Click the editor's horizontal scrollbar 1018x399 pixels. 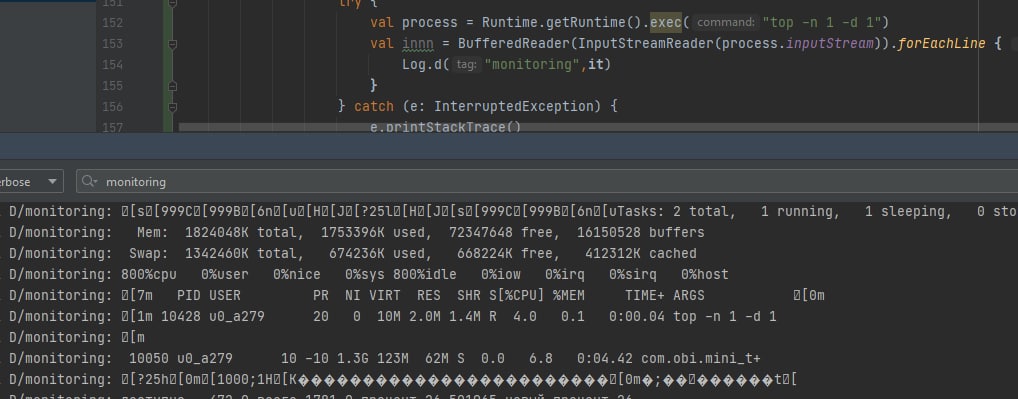[x=597, y=128]
